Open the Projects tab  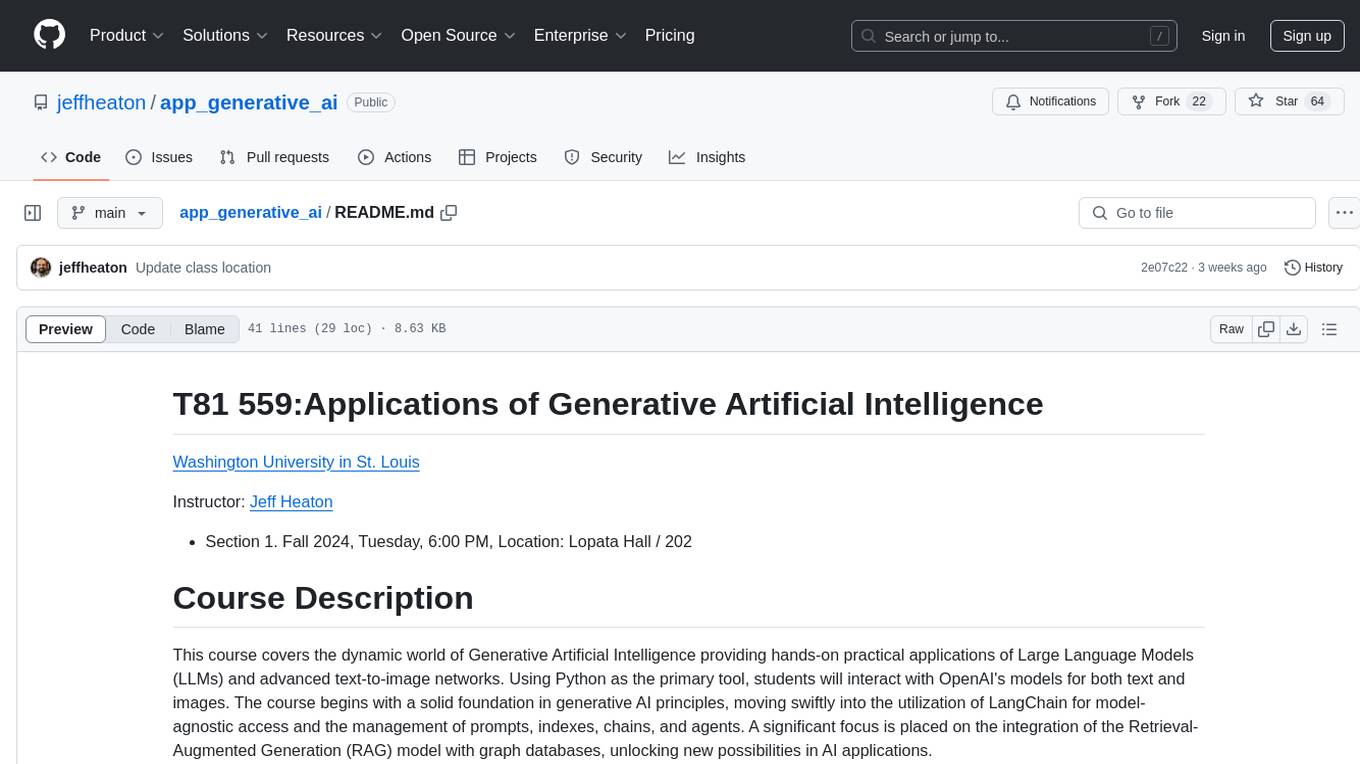point(498,157)
